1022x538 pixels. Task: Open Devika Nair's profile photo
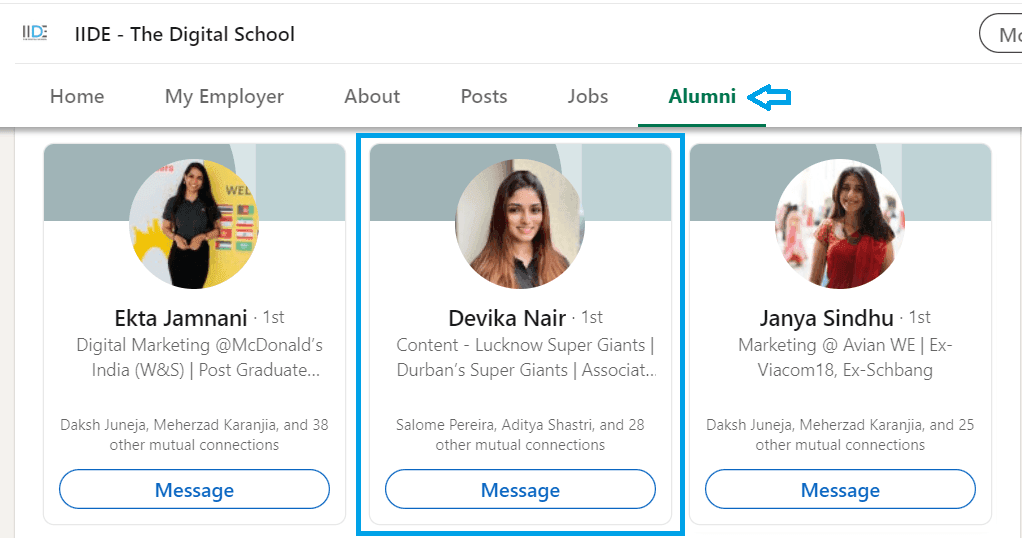pyautogui.click(x=520, y=224)
